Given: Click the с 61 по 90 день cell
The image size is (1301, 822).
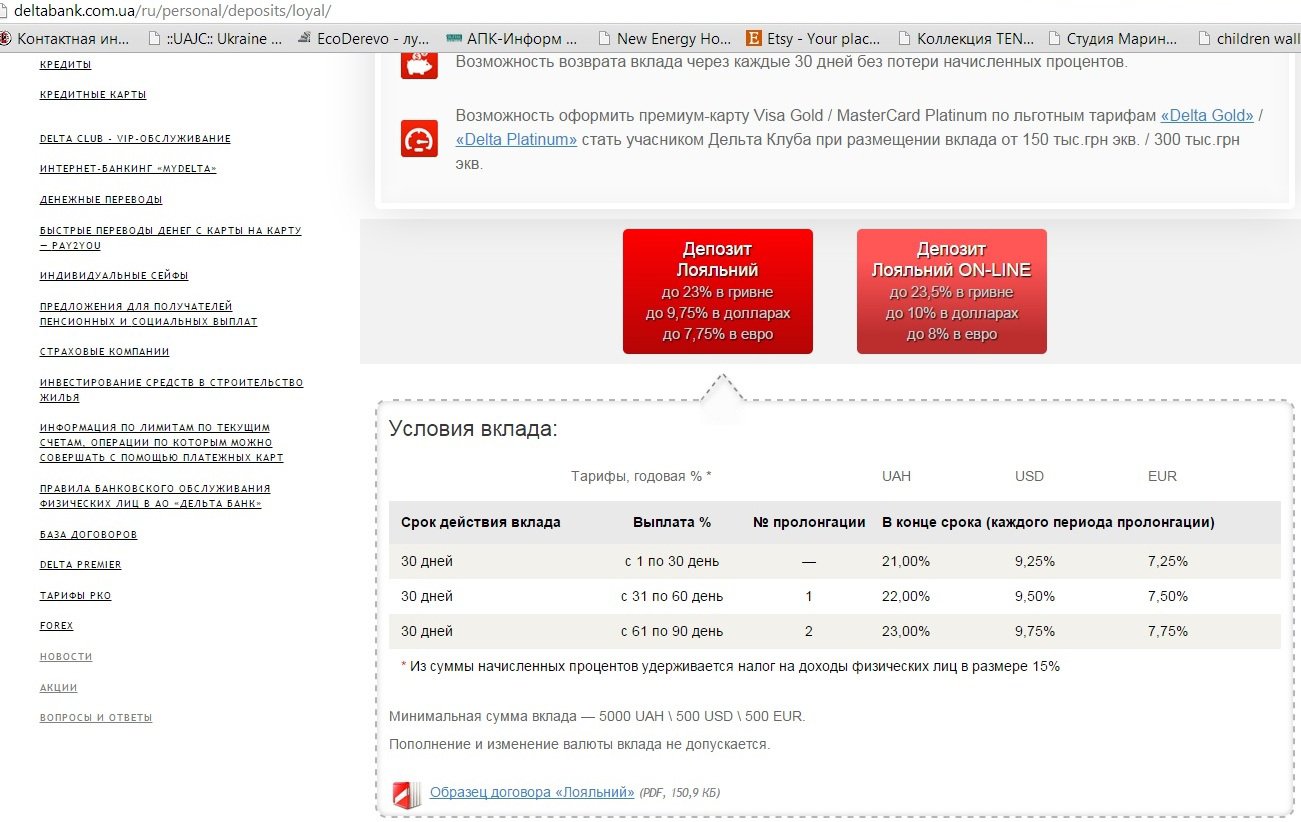Looking at the screenshot, I should click(x=672, y=631).
